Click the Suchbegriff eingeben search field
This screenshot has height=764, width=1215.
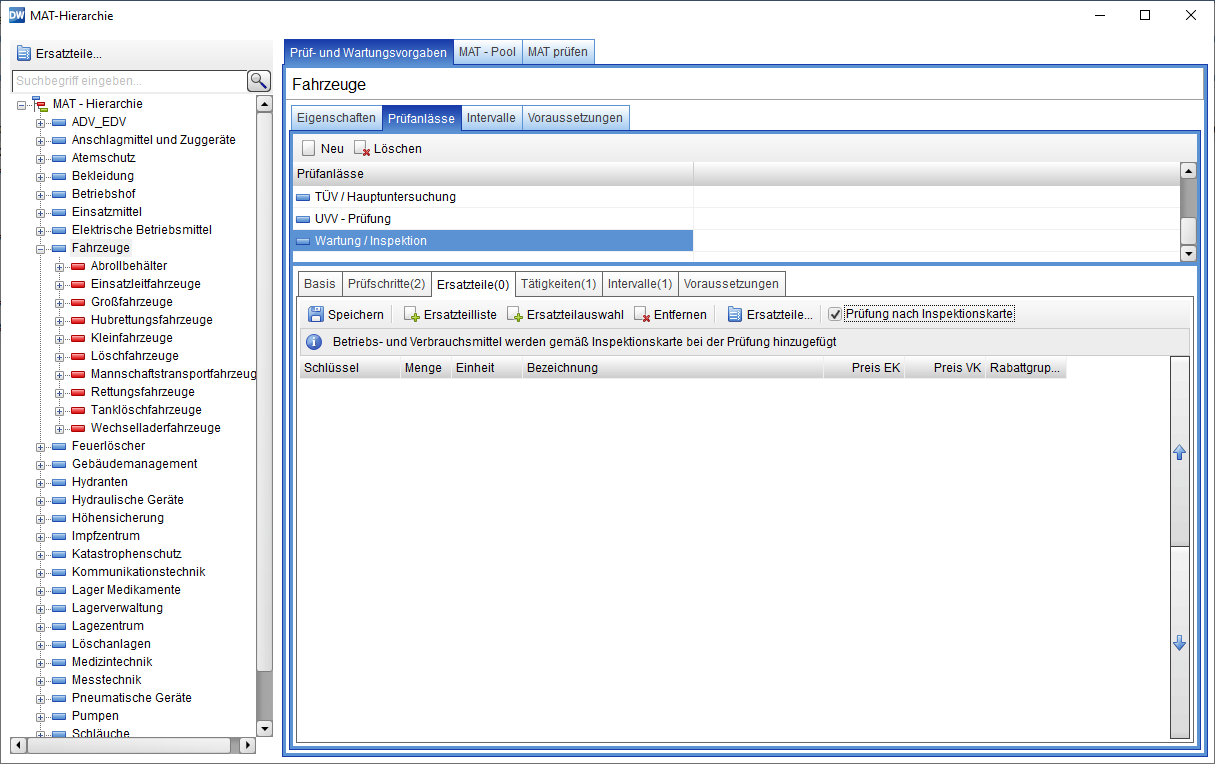point(128,81)
